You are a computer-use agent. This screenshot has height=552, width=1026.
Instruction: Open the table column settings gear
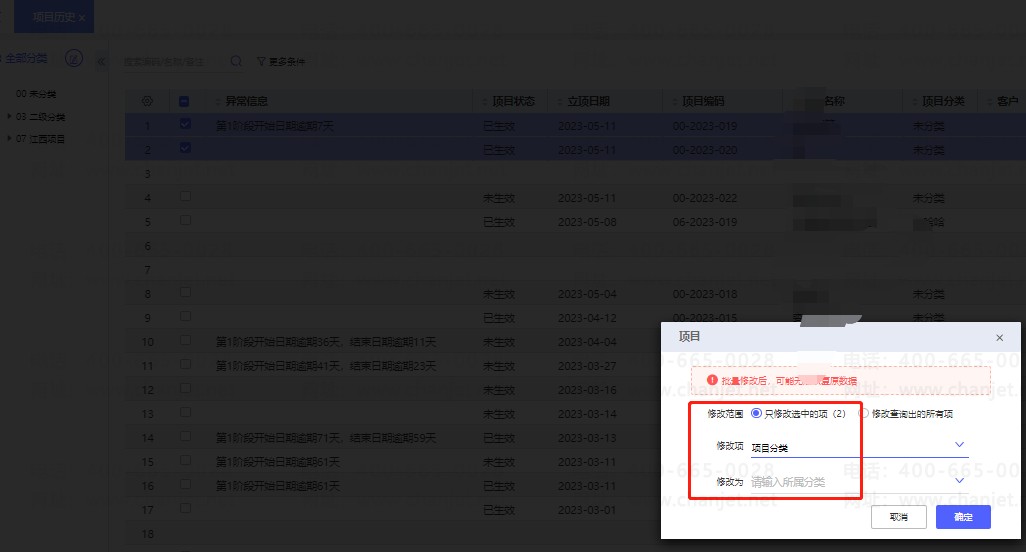coord(147,101)
